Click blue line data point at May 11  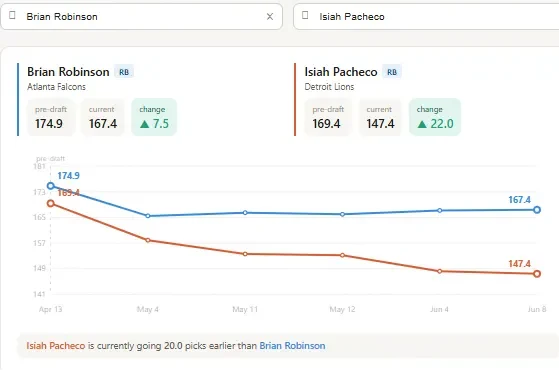click(245, 213)
